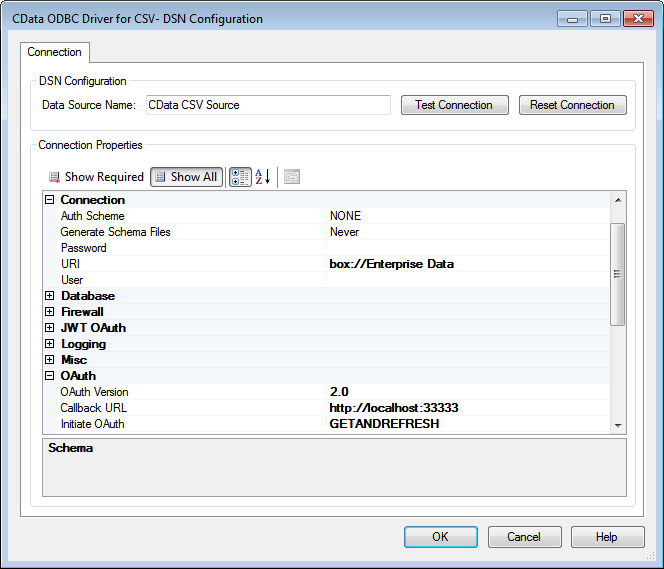
Task: Click the Show Required filter
Action: point(97,177)
